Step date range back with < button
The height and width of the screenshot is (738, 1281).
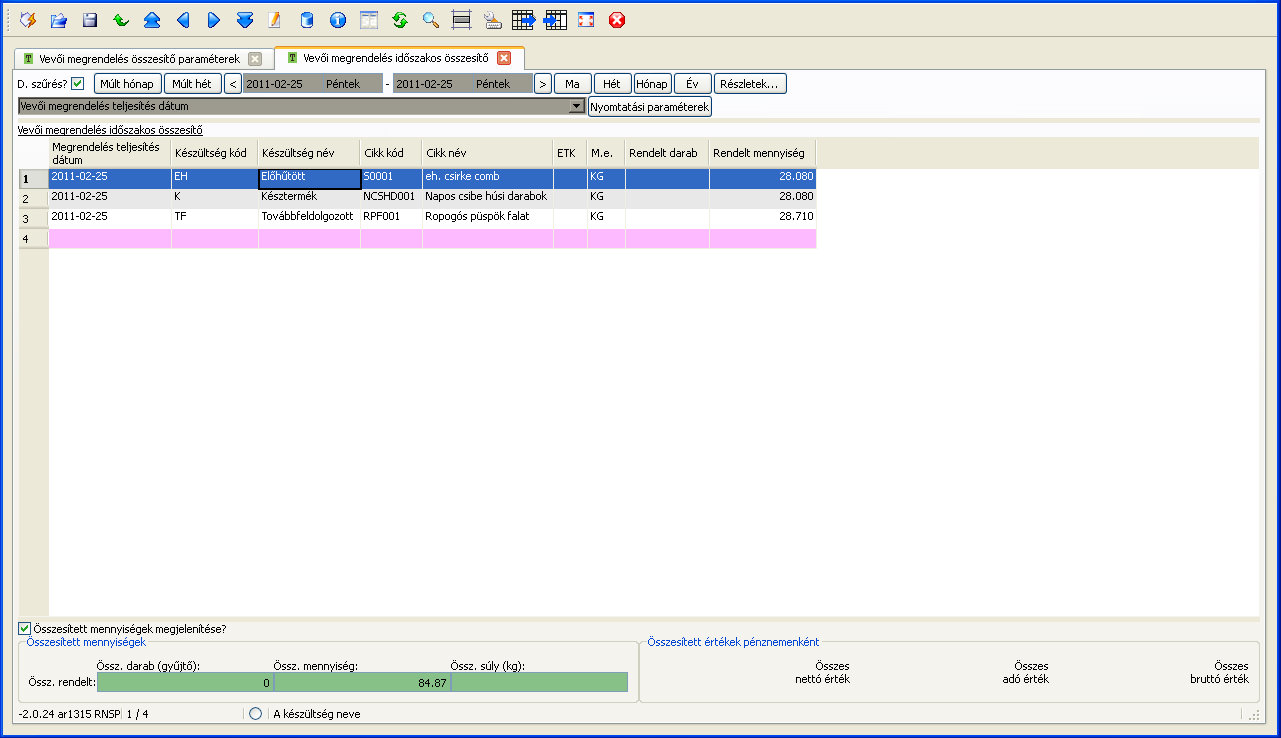(233, 84)
